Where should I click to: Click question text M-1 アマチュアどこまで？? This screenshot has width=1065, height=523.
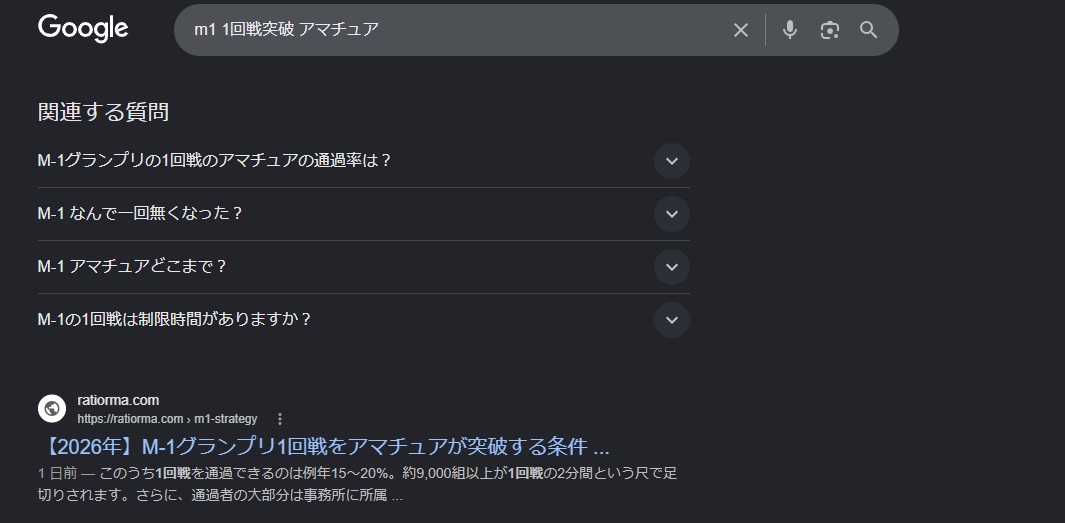point(132,266)
